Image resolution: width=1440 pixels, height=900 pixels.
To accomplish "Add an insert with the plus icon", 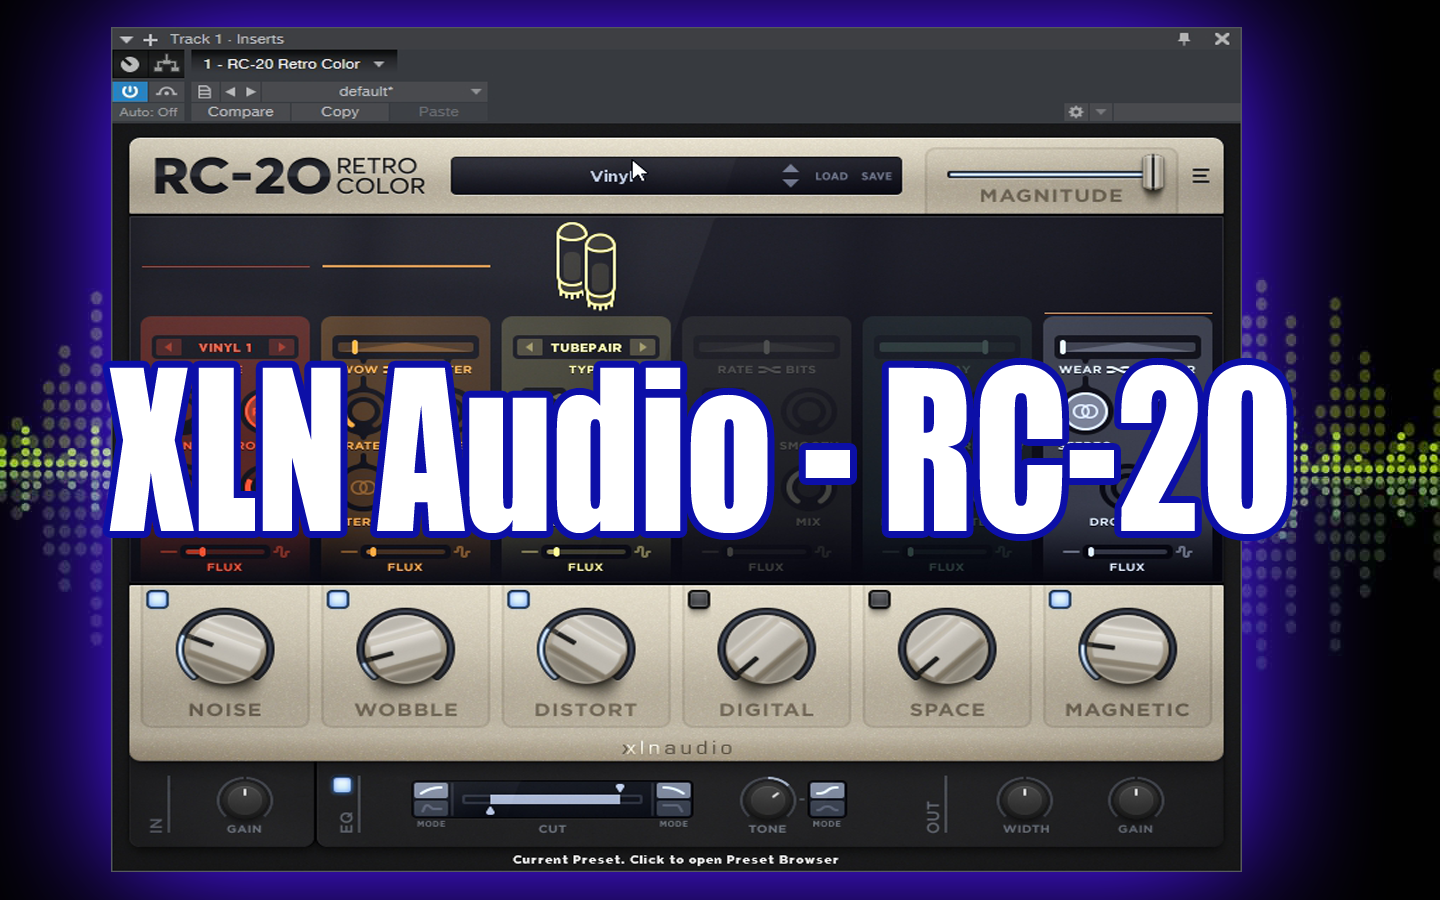I will click(150, 39).
